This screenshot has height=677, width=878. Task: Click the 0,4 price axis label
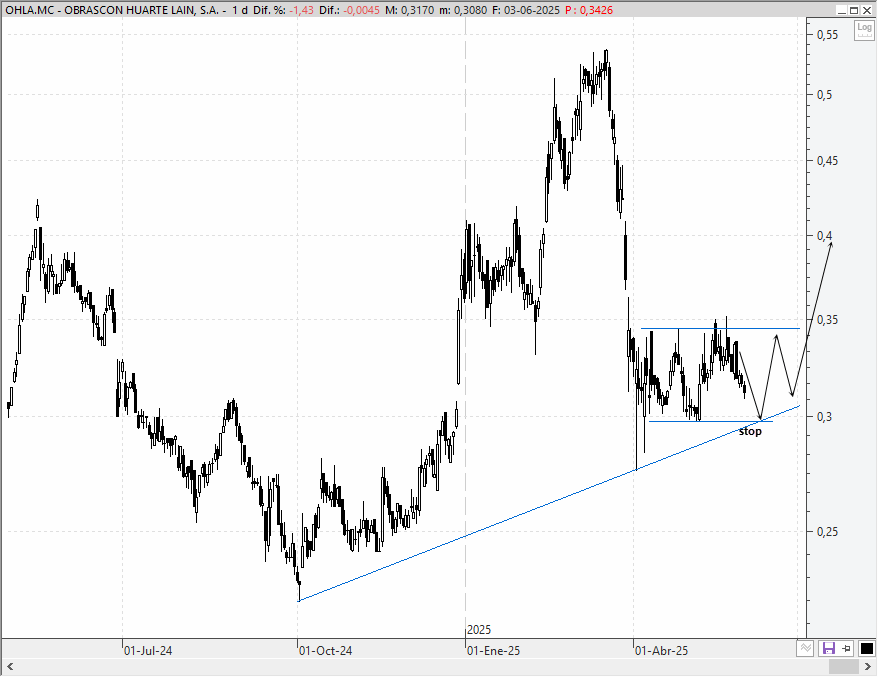[824, 236]
